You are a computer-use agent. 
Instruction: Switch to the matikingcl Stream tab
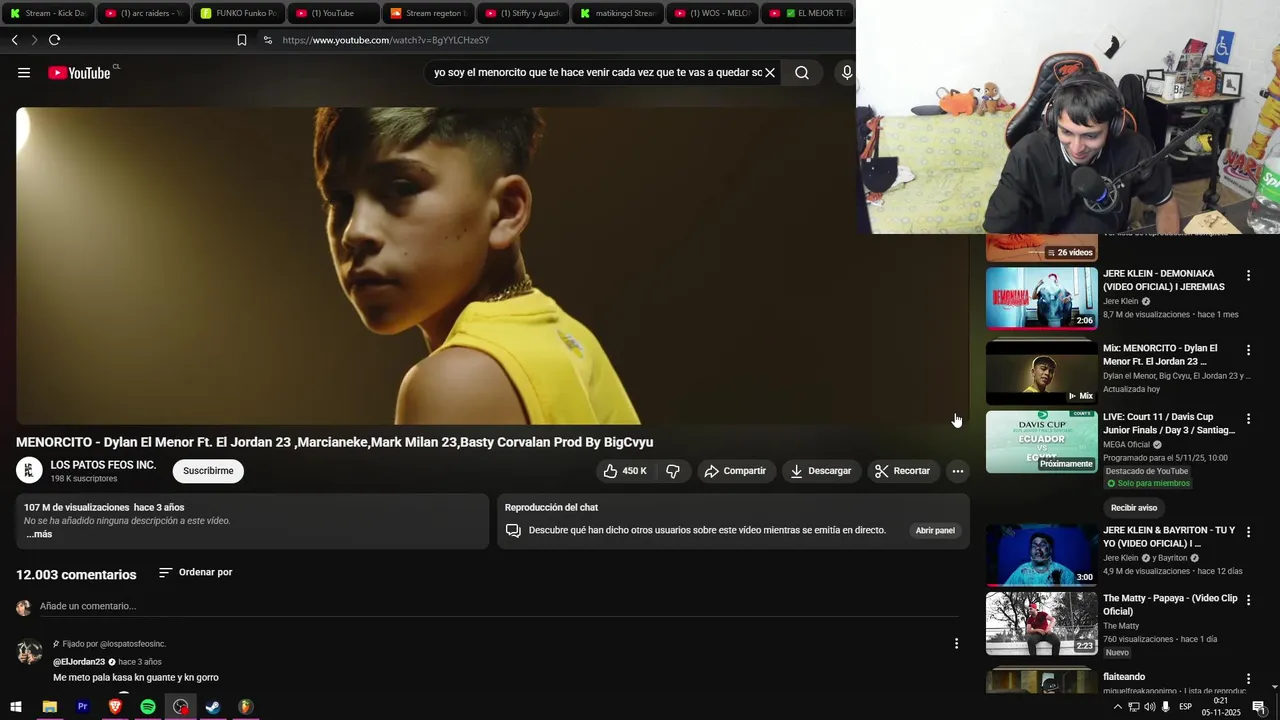tap(618, 13)
